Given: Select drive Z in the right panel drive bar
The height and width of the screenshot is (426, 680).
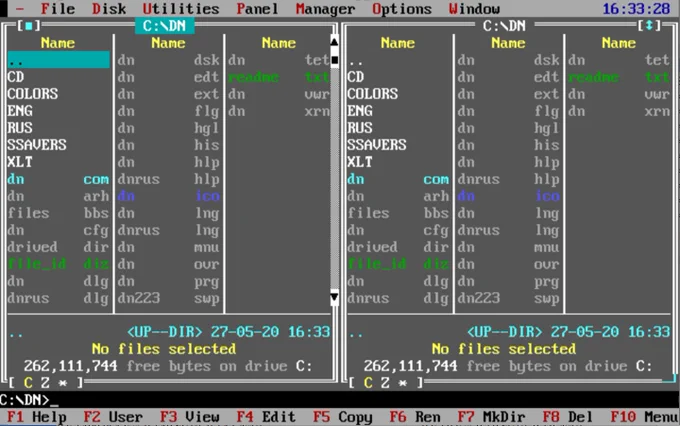Looking at the screenshot, I should tap(385, 383).
